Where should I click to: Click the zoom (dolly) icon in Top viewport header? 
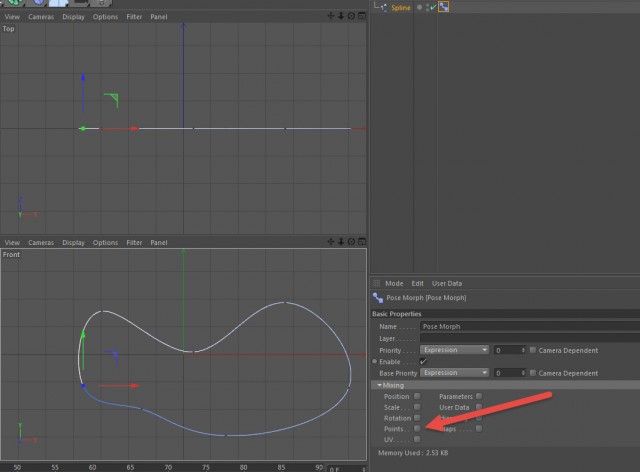tap(341, 16)
